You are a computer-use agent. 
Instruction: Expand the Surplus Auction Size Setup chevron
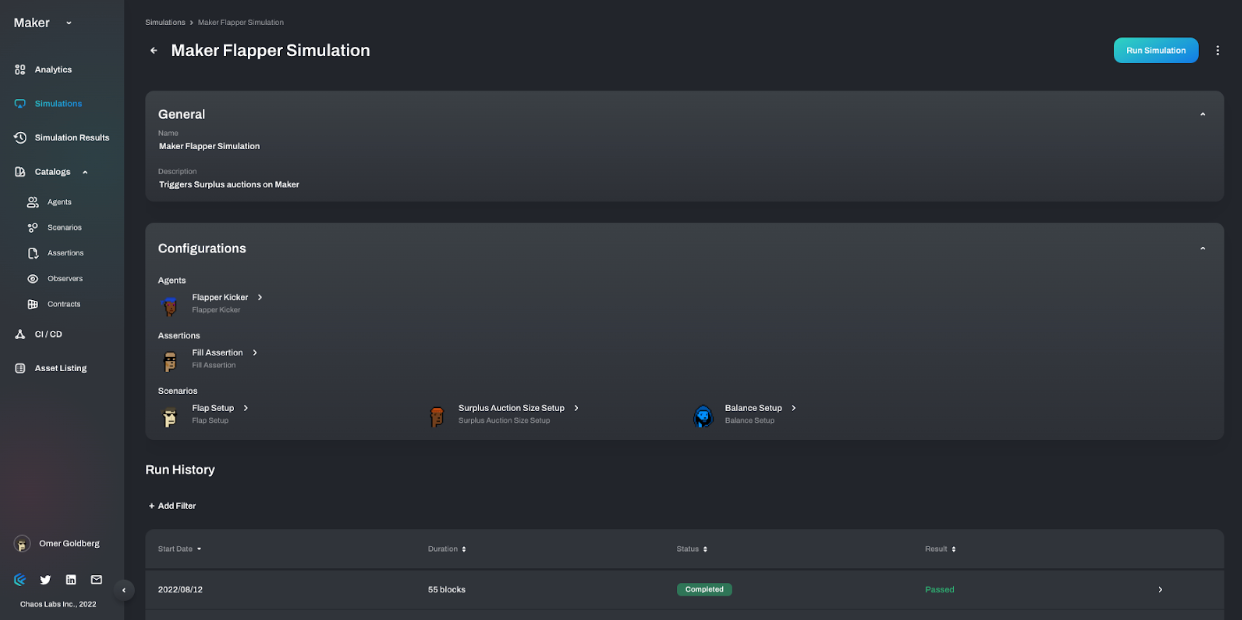[577, 408]
